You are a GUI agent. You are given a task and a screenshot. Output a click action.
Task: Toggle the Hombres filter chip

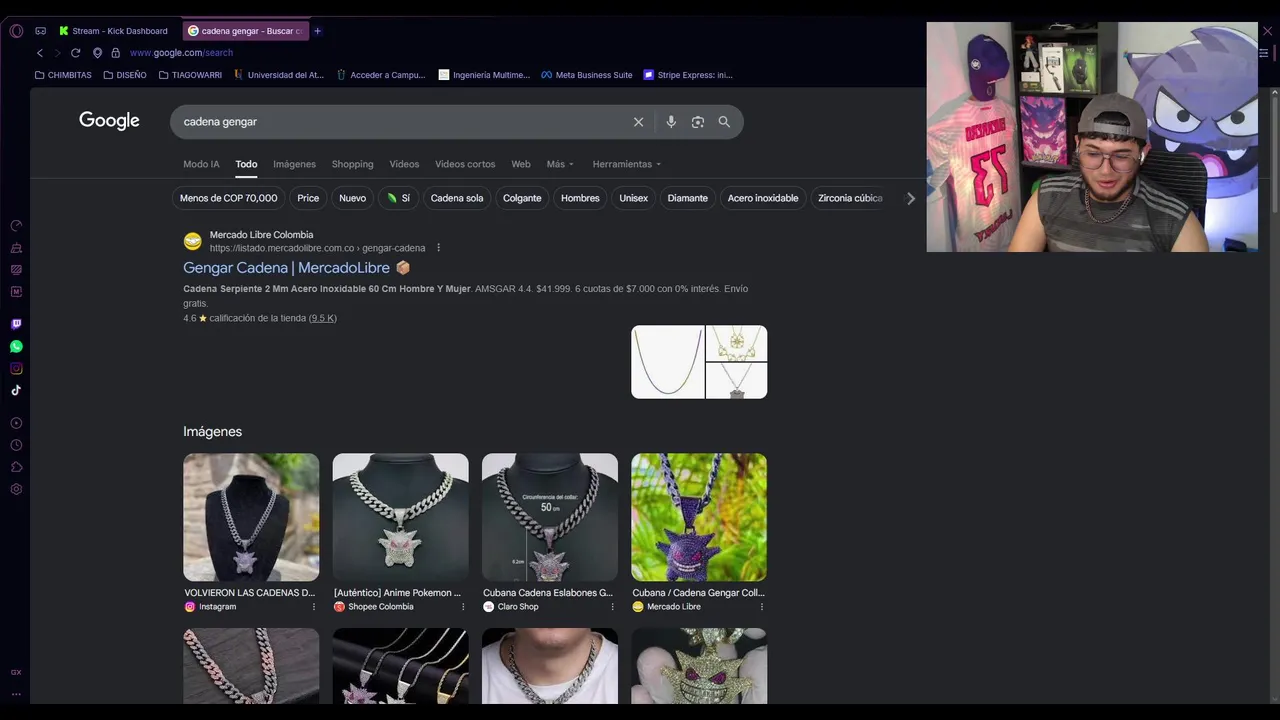click(580, 198)
